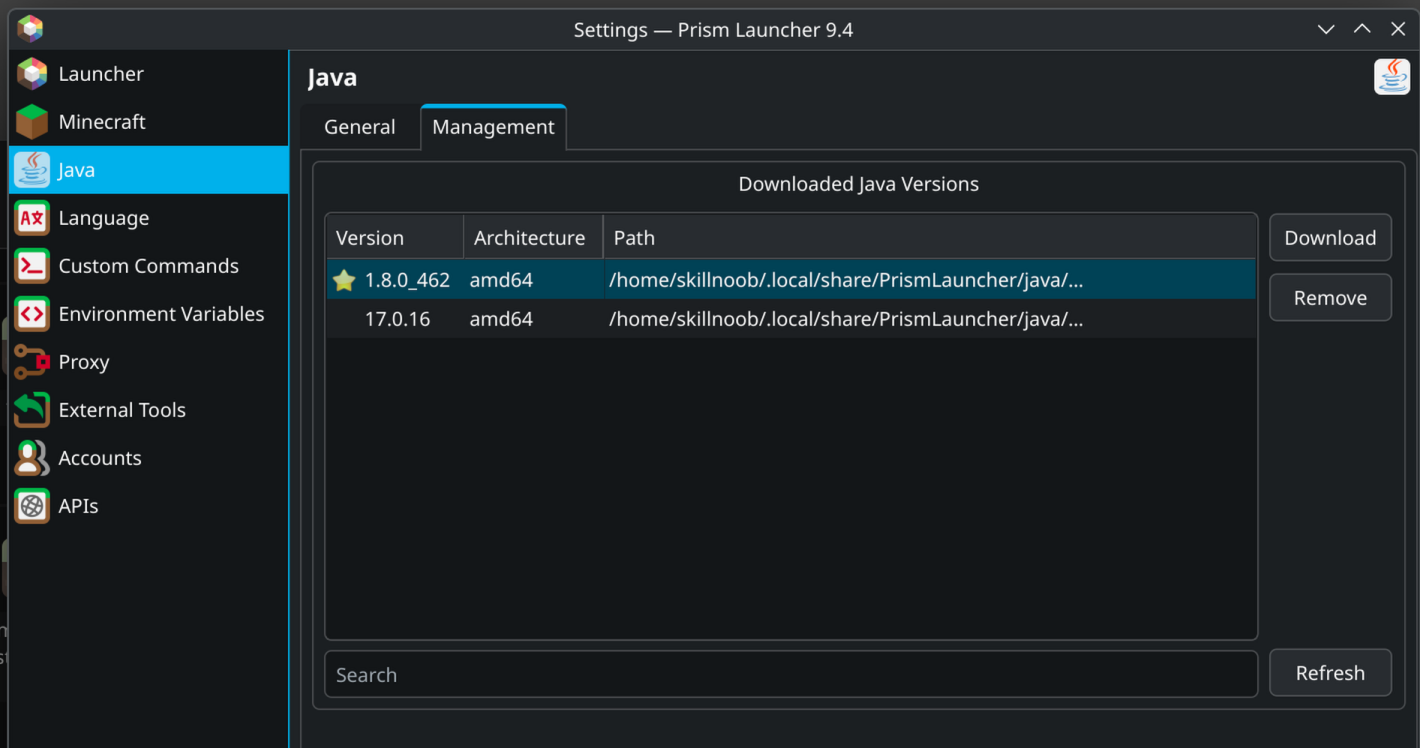Open the Proxy settings icon
Image resolution: width=1420 pixels, height=748 pixels.
coord(32,362)
